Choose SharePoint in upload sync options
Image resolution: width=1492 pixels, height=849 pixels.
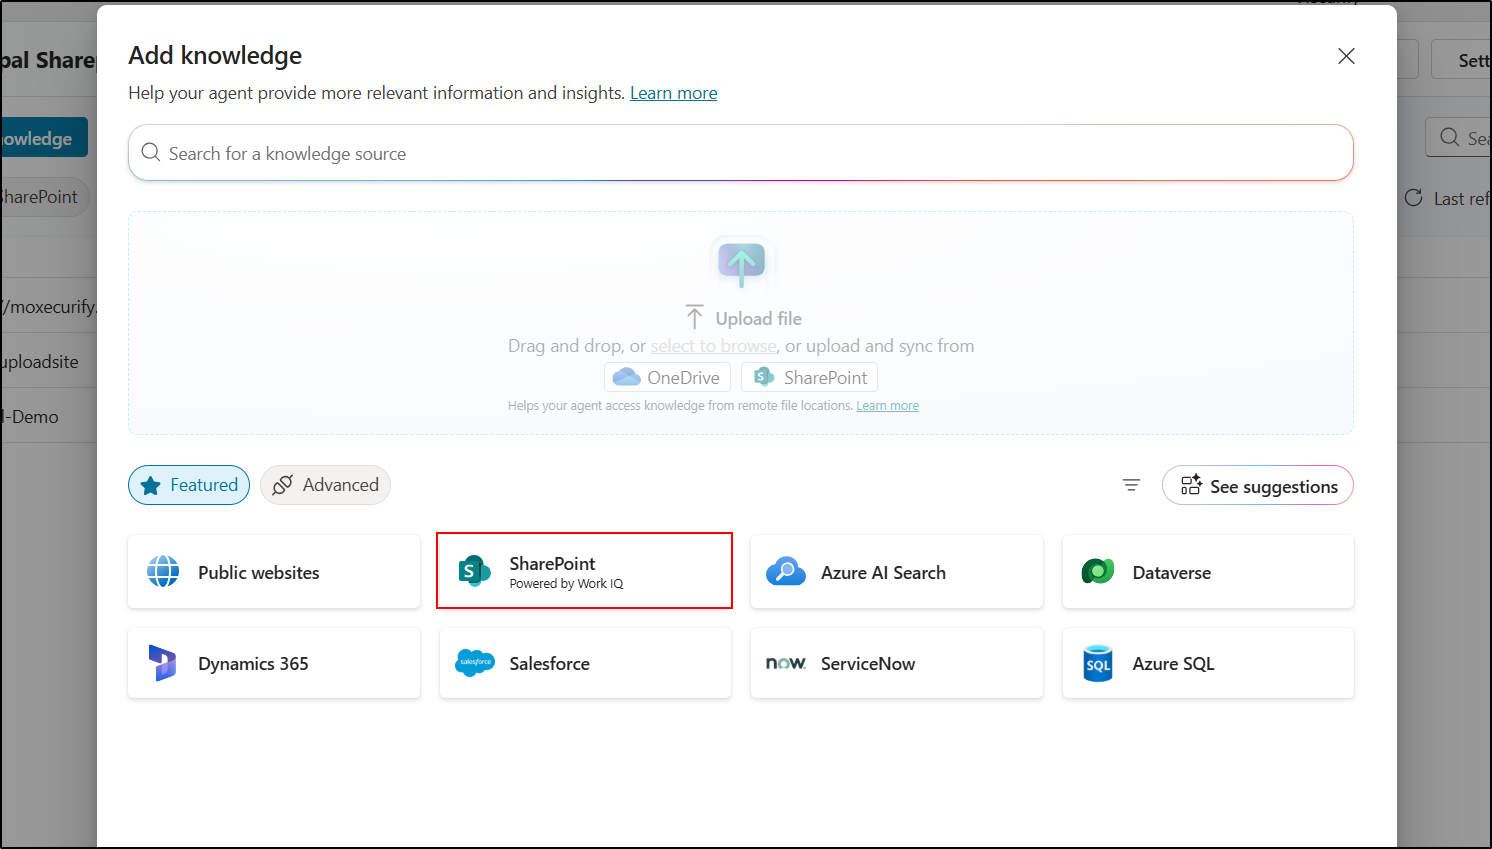click(810, 377)
